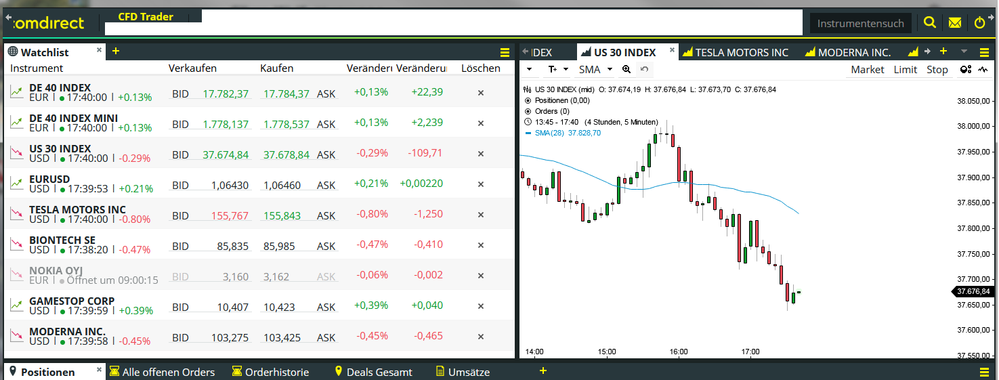This screenshot has width=999, height=380.
Task: Click the undo arrow in chart toolbar
Action: pos(644,69)
